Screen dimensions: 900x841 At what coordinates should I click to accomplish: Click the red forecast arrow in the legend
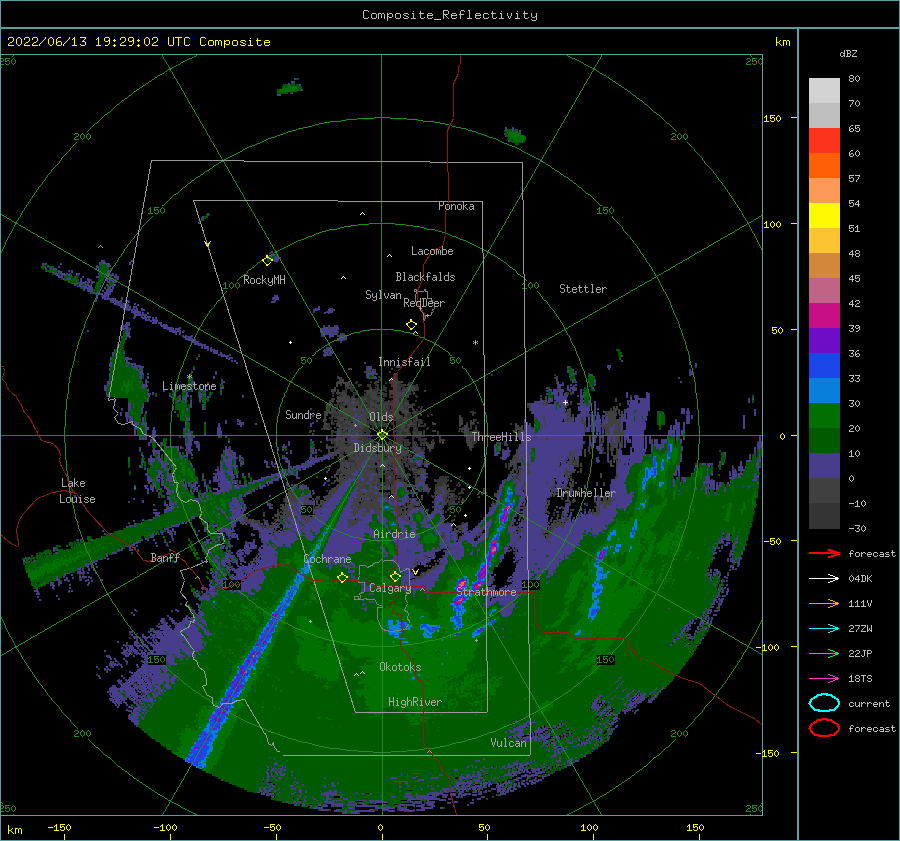point(824,553)
